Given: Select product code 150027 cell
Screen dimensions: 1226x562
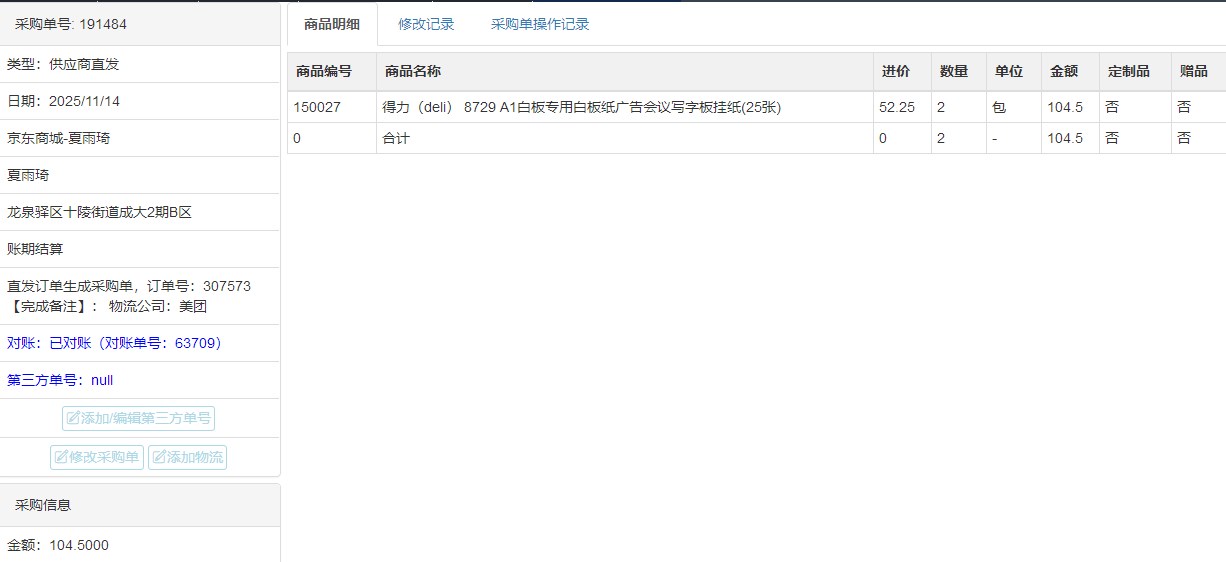Looking at the screenshot, I should [x=317, y=107].
